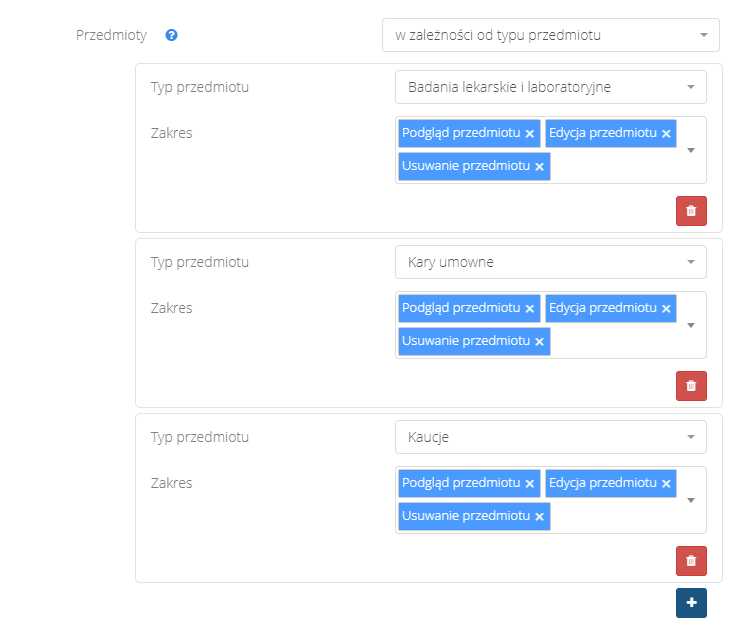740x638 pixels.
Task: Remove Podgląd przedmiotu tag from Kaucje
Action: click(530, 483)
